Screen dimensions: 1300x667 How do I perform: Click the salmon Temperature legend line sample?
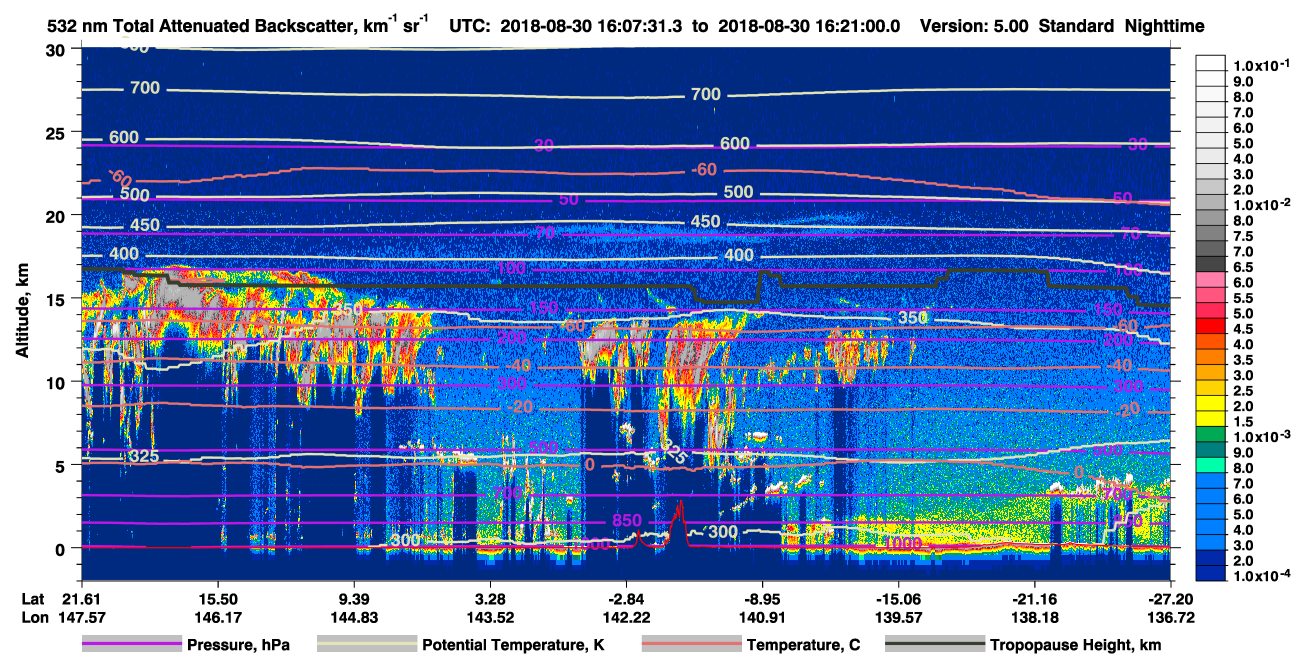691,644
